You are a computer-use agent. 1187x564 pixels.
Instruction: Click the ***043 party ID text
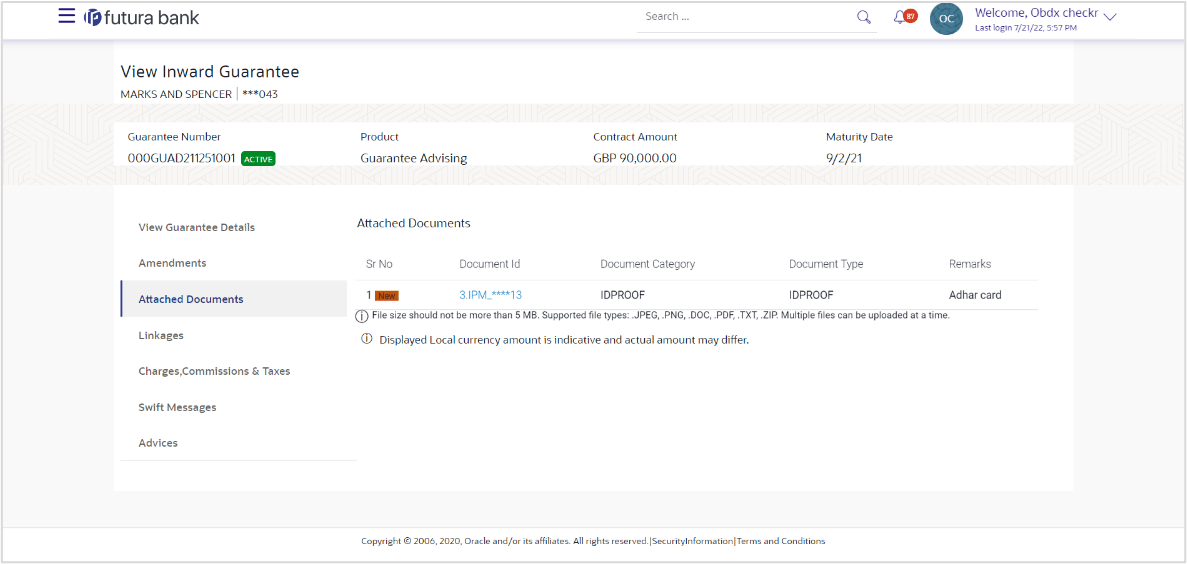pos(260,95)
